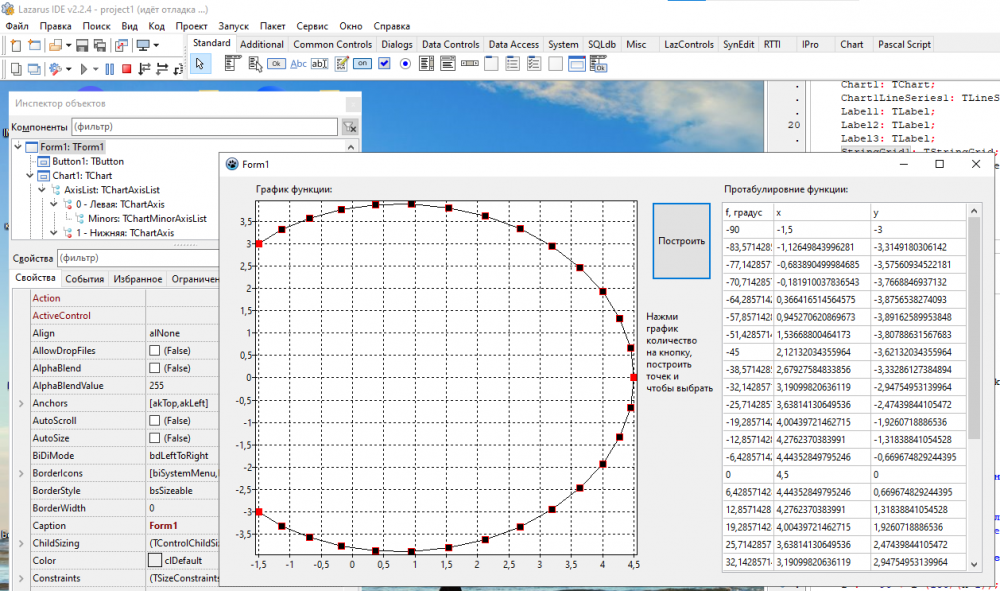
Task: Switch to the События tab
Action: point(85,280)
